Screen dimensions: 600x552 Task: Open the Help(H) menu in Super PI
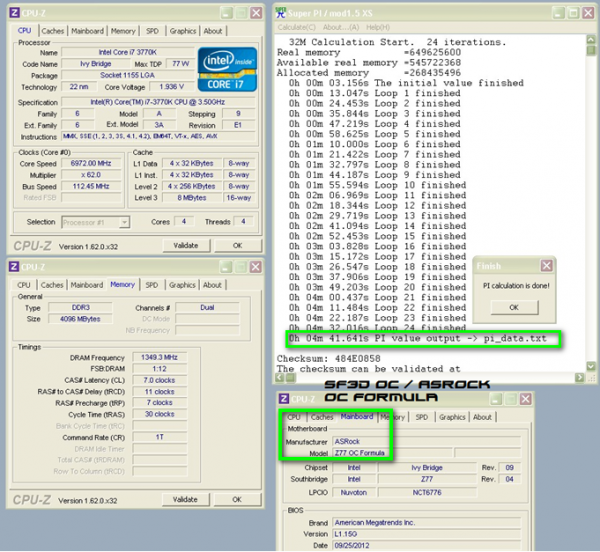coord(378,27)
